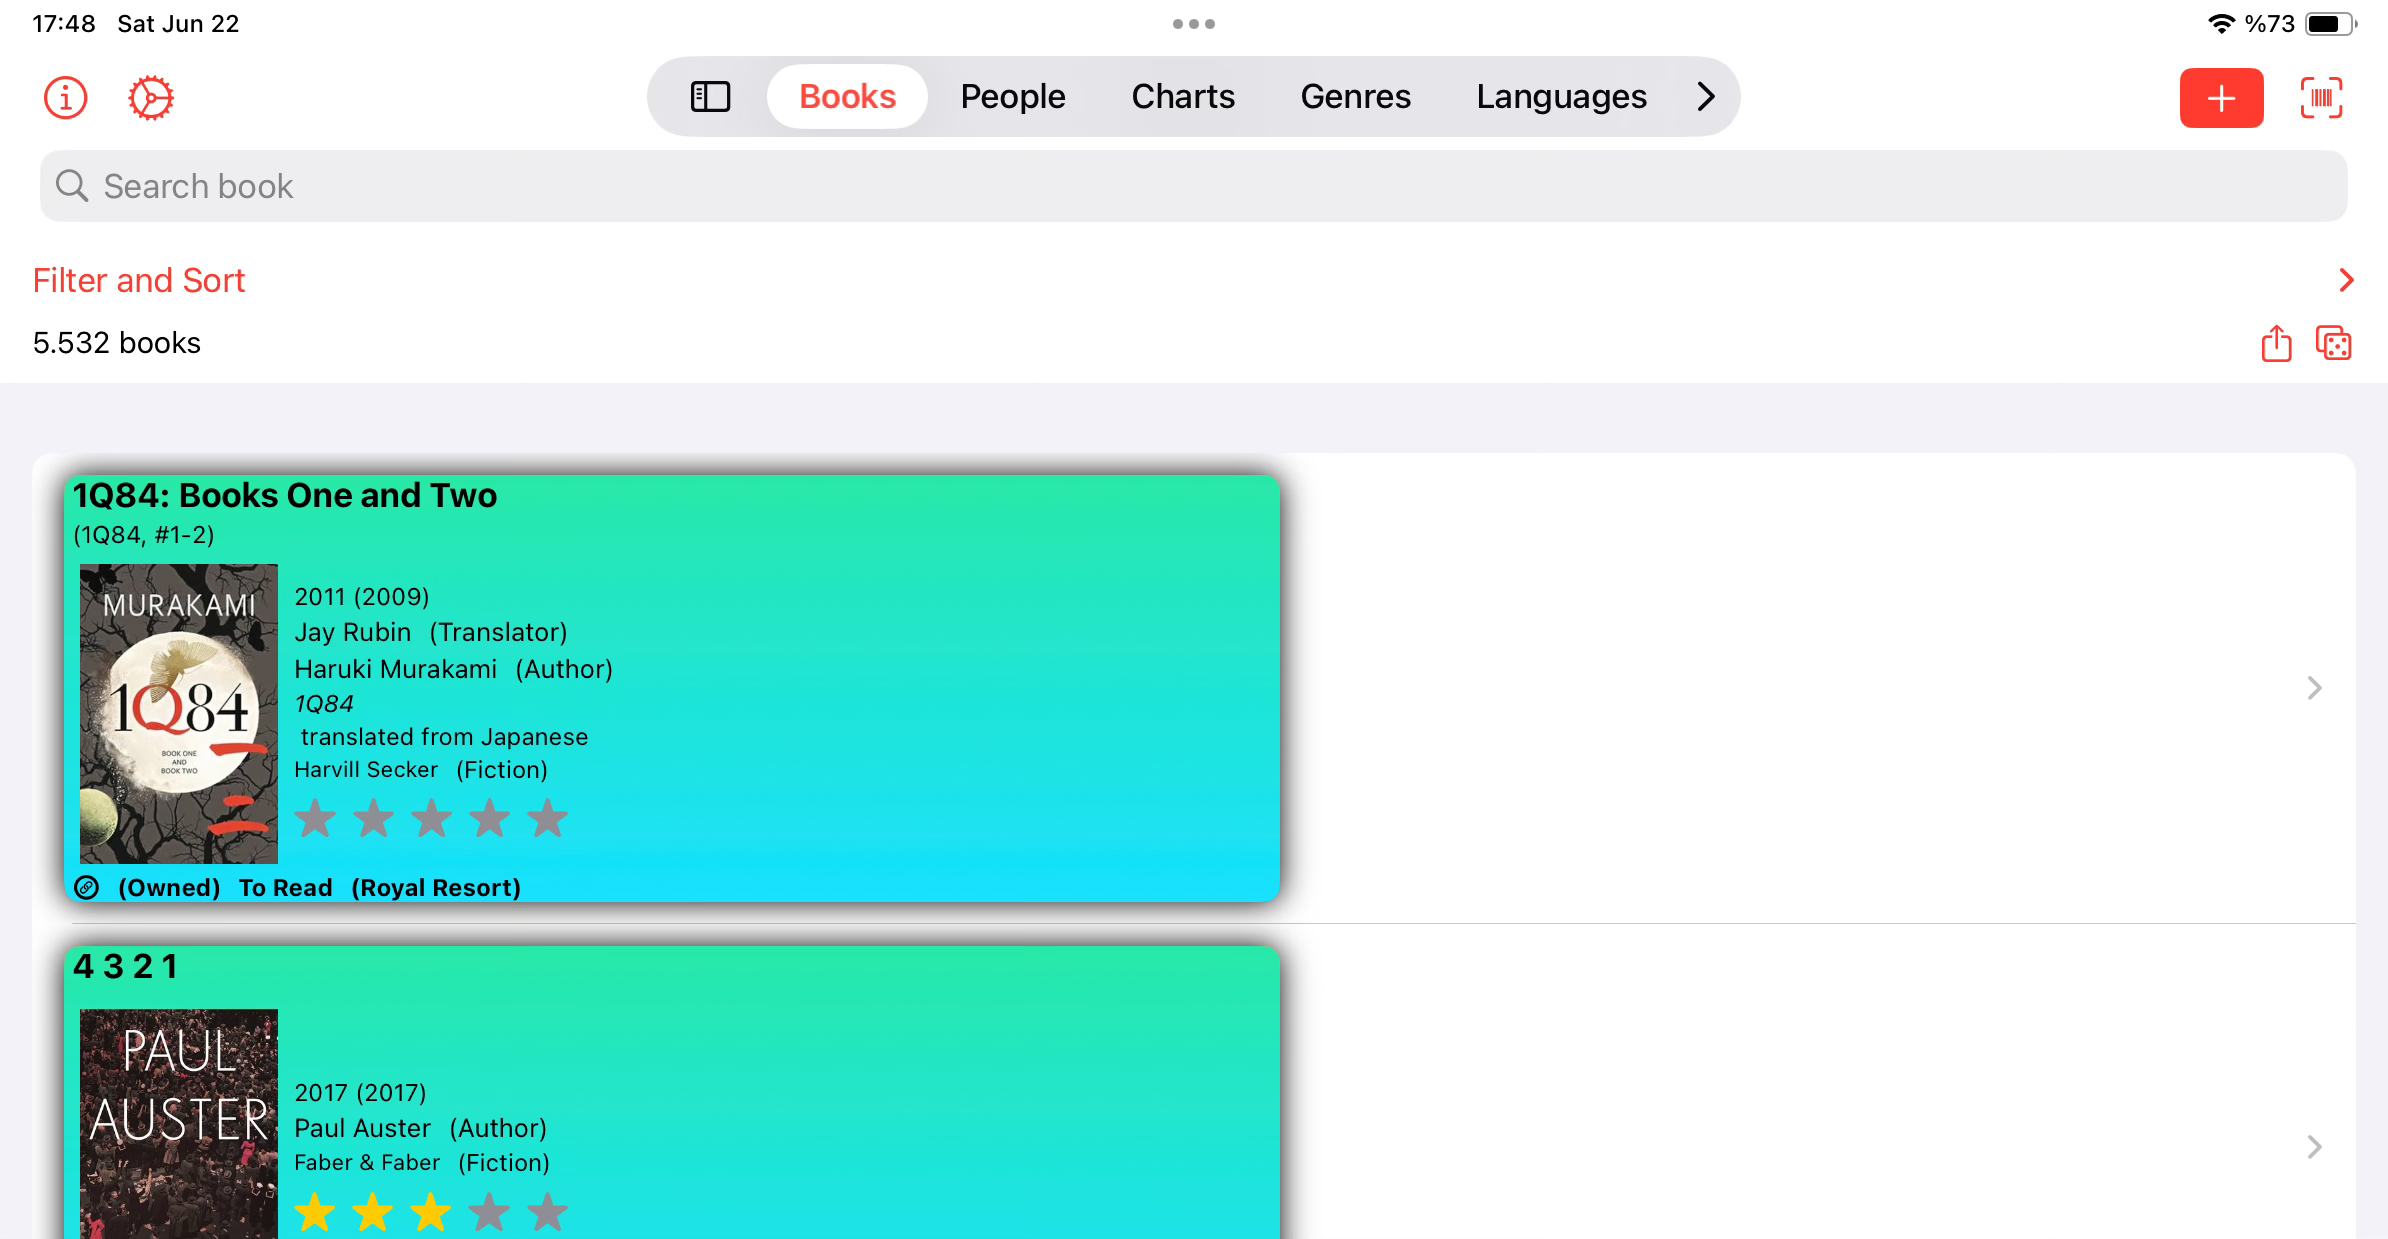
Task: Tap the 1Q84 book cover thumbnail
Action: 179,713
